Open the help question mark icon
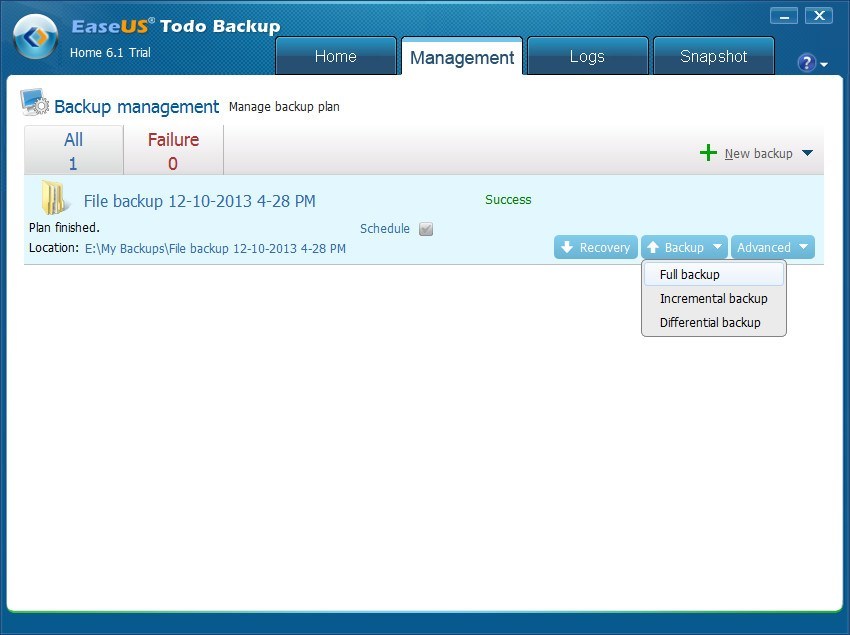Screen dimensions: 850x635 (806, 63)
